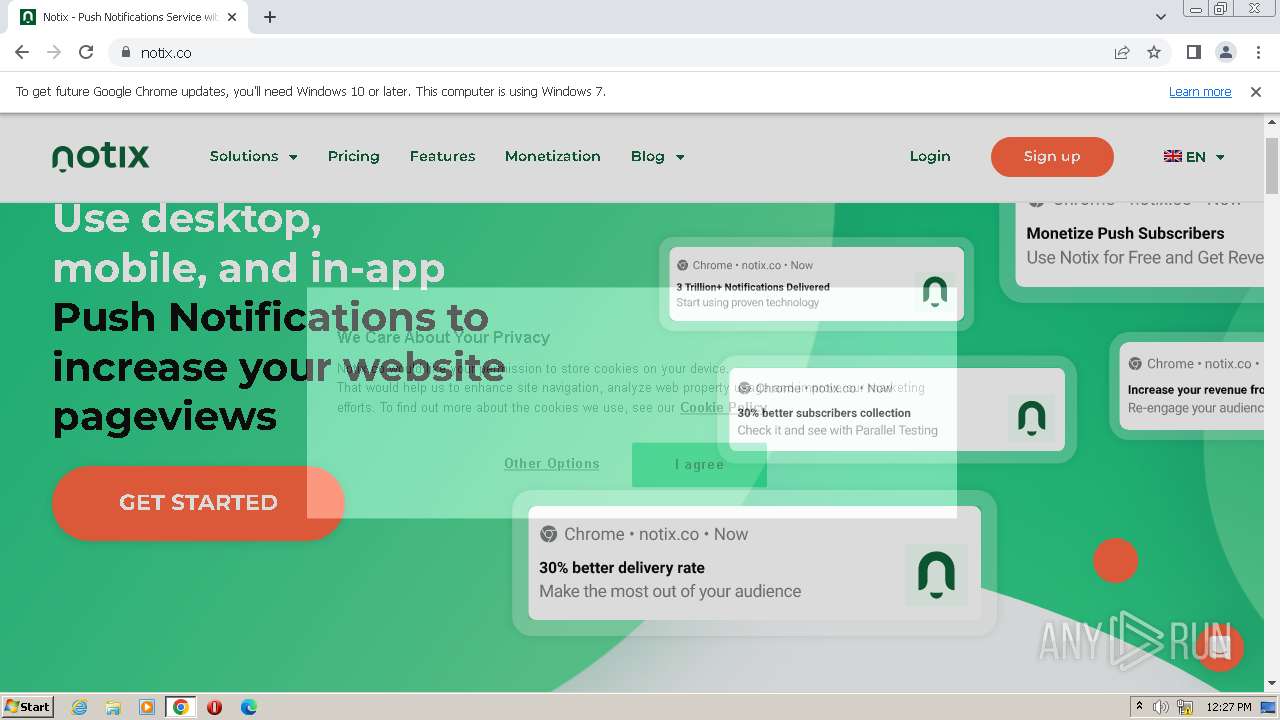View site info via the lock icon

(x=125, y=52)
